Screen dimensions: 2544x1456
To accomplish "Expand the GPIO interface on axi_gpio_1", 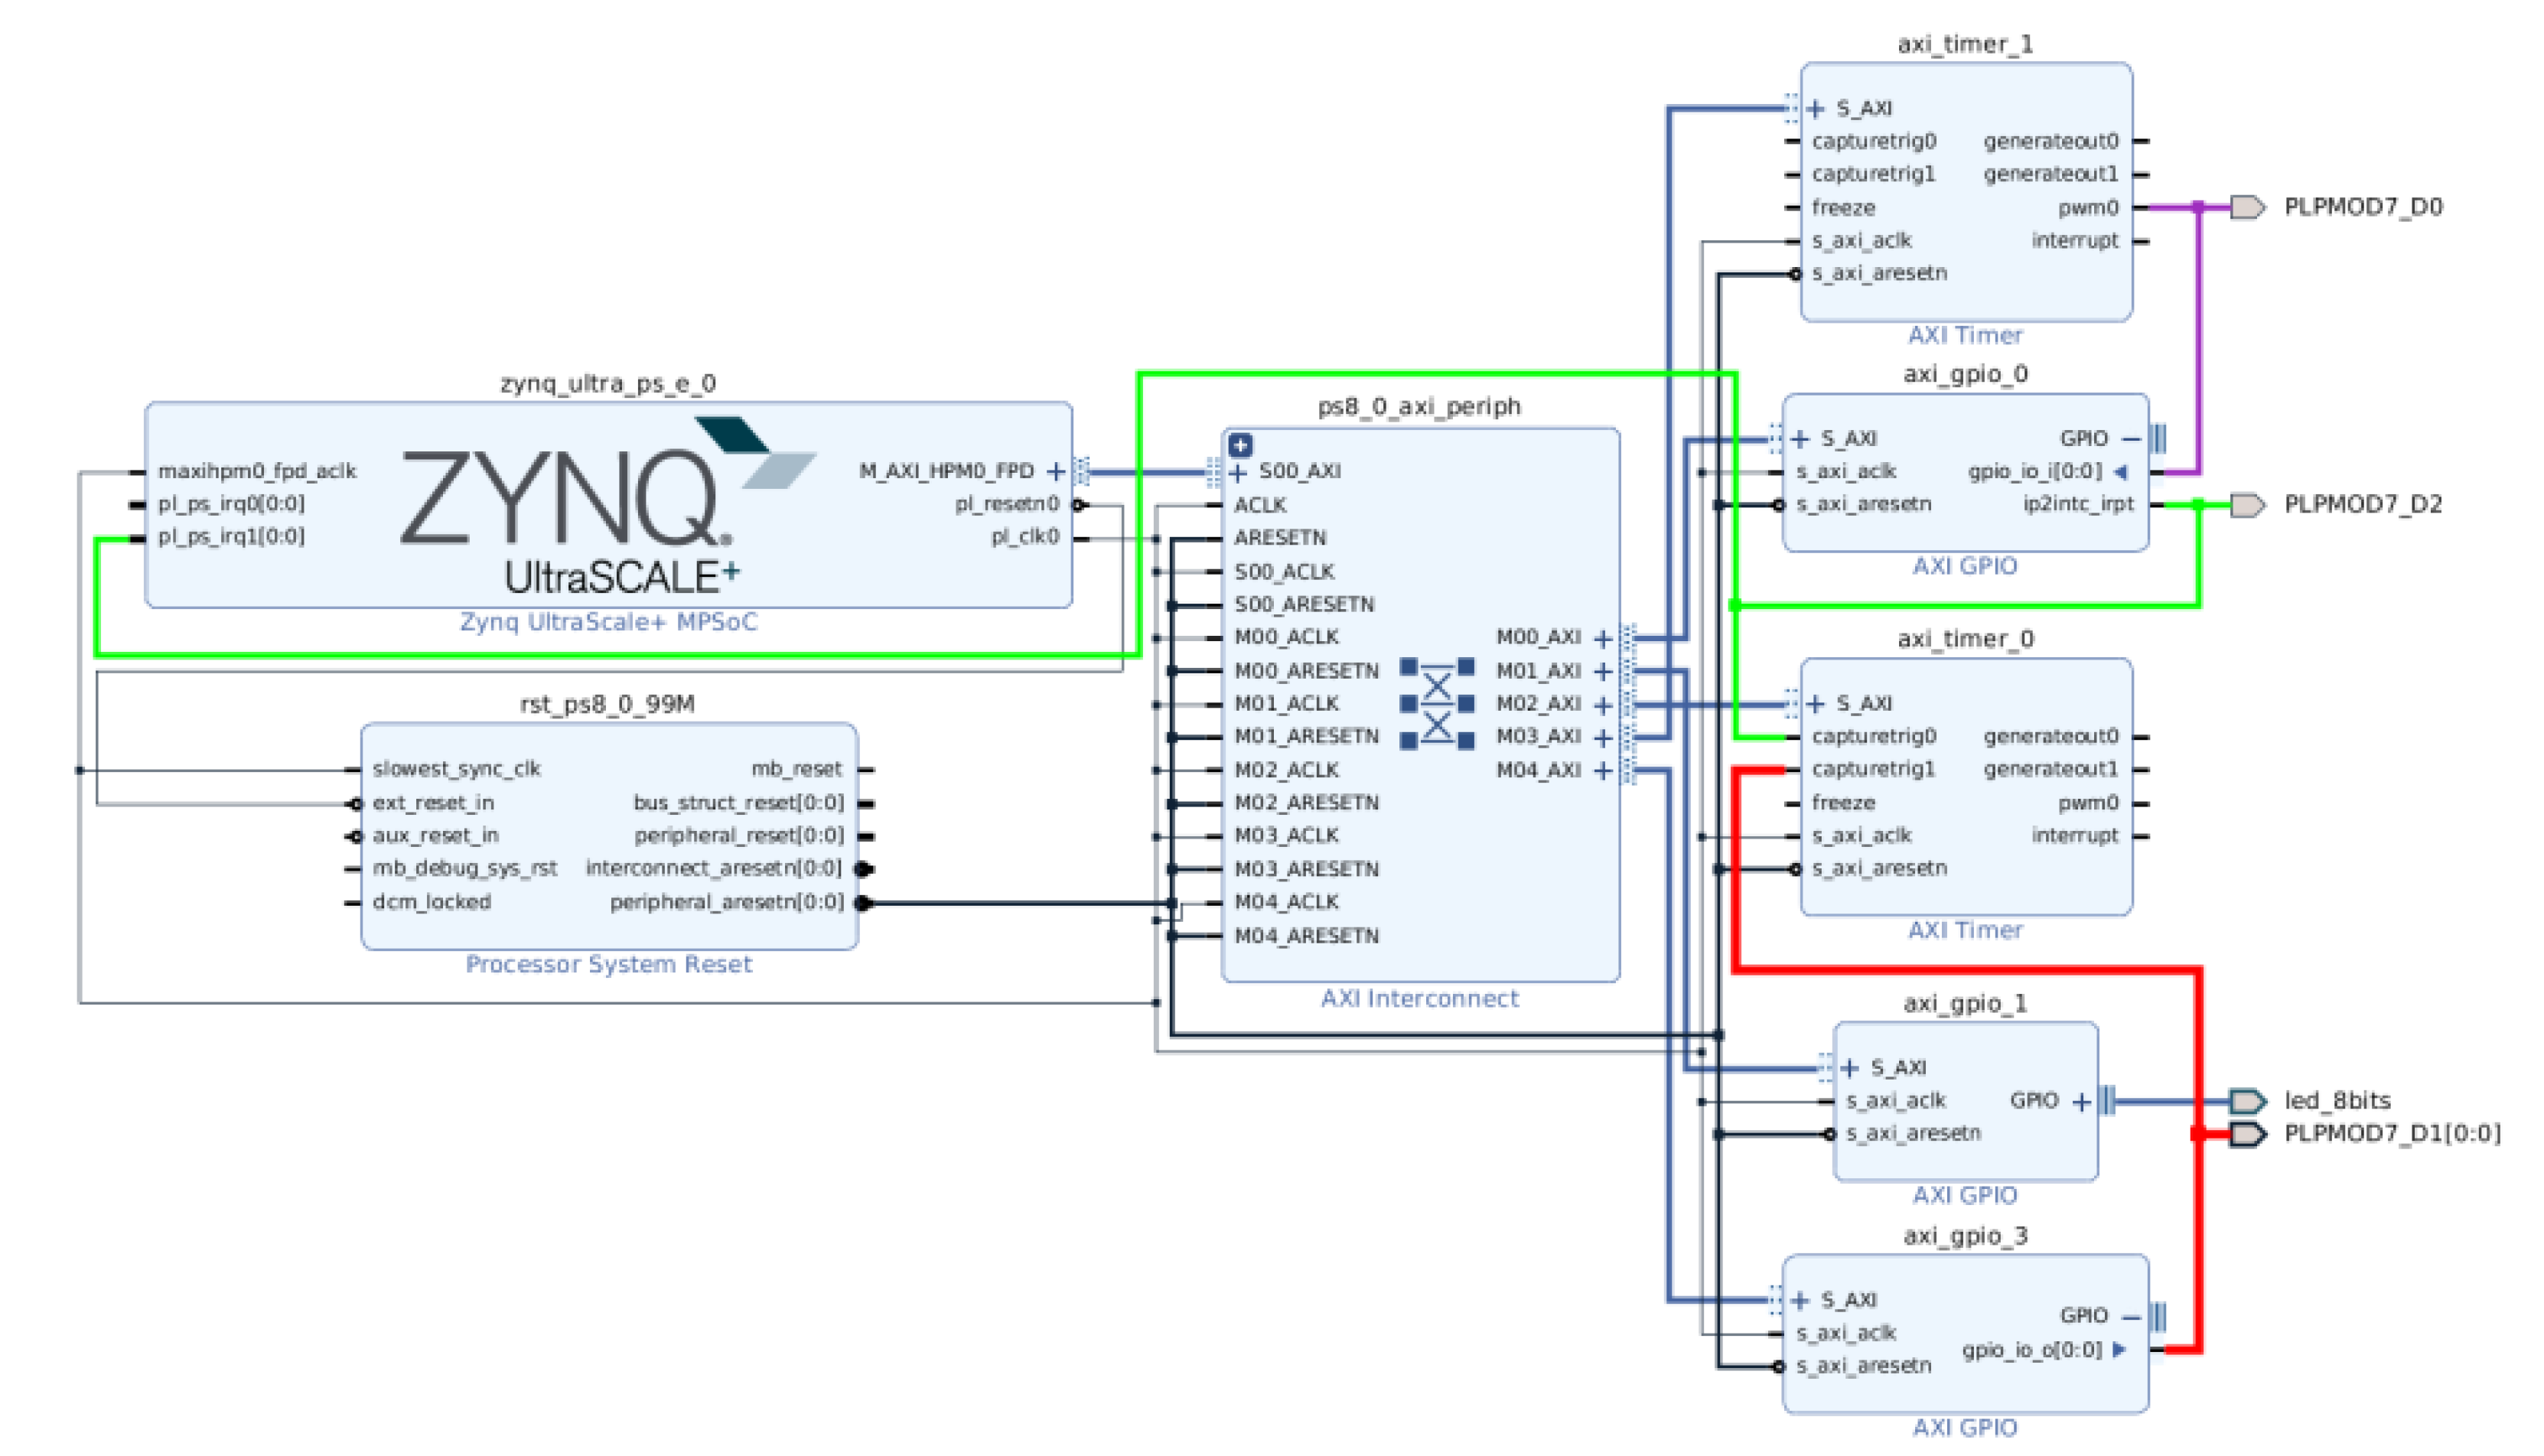I will click(2082, 1102).
